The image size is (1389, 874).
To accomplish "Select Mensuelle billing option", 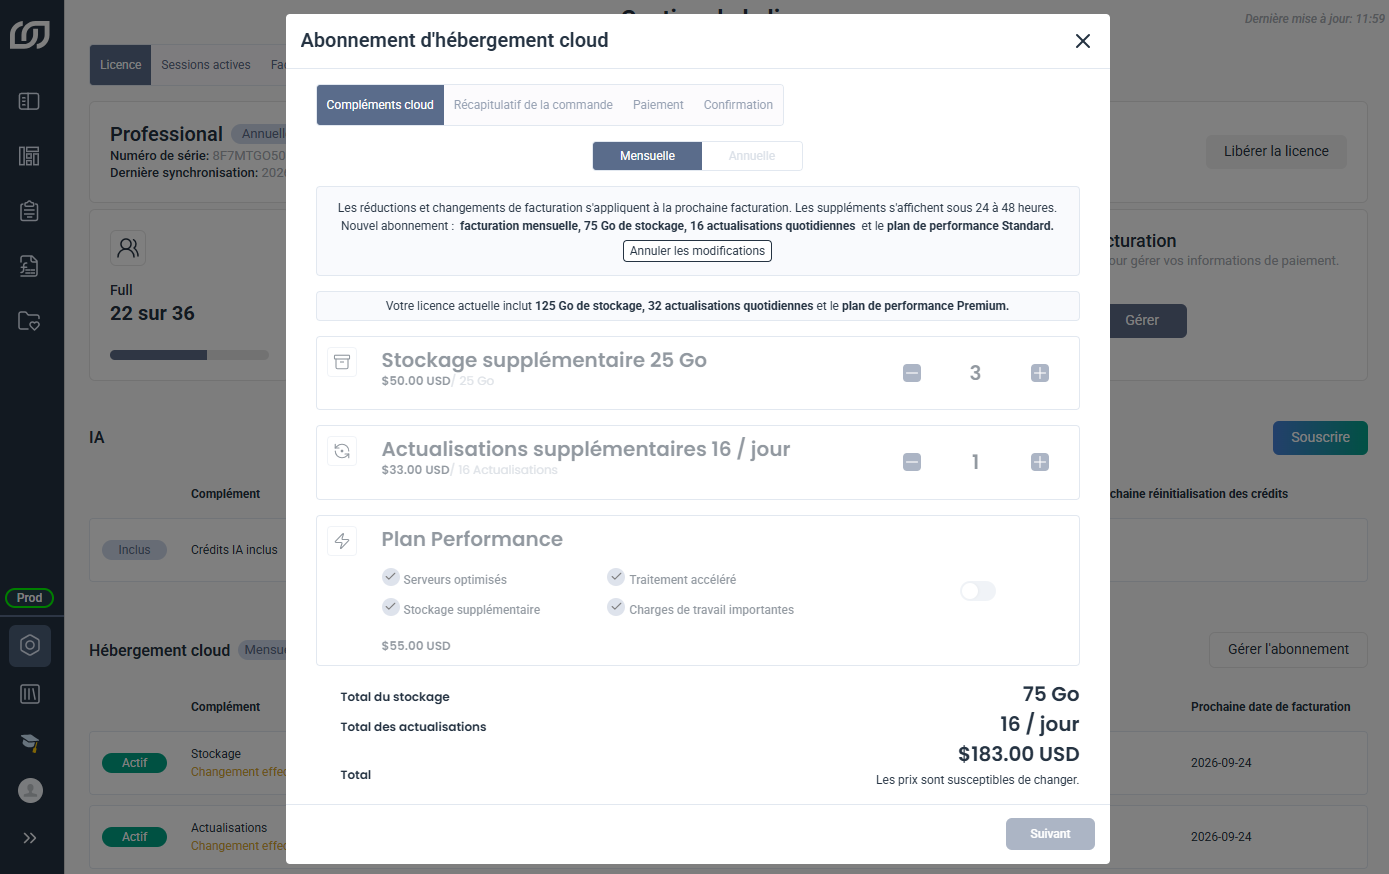I will 647,156.
